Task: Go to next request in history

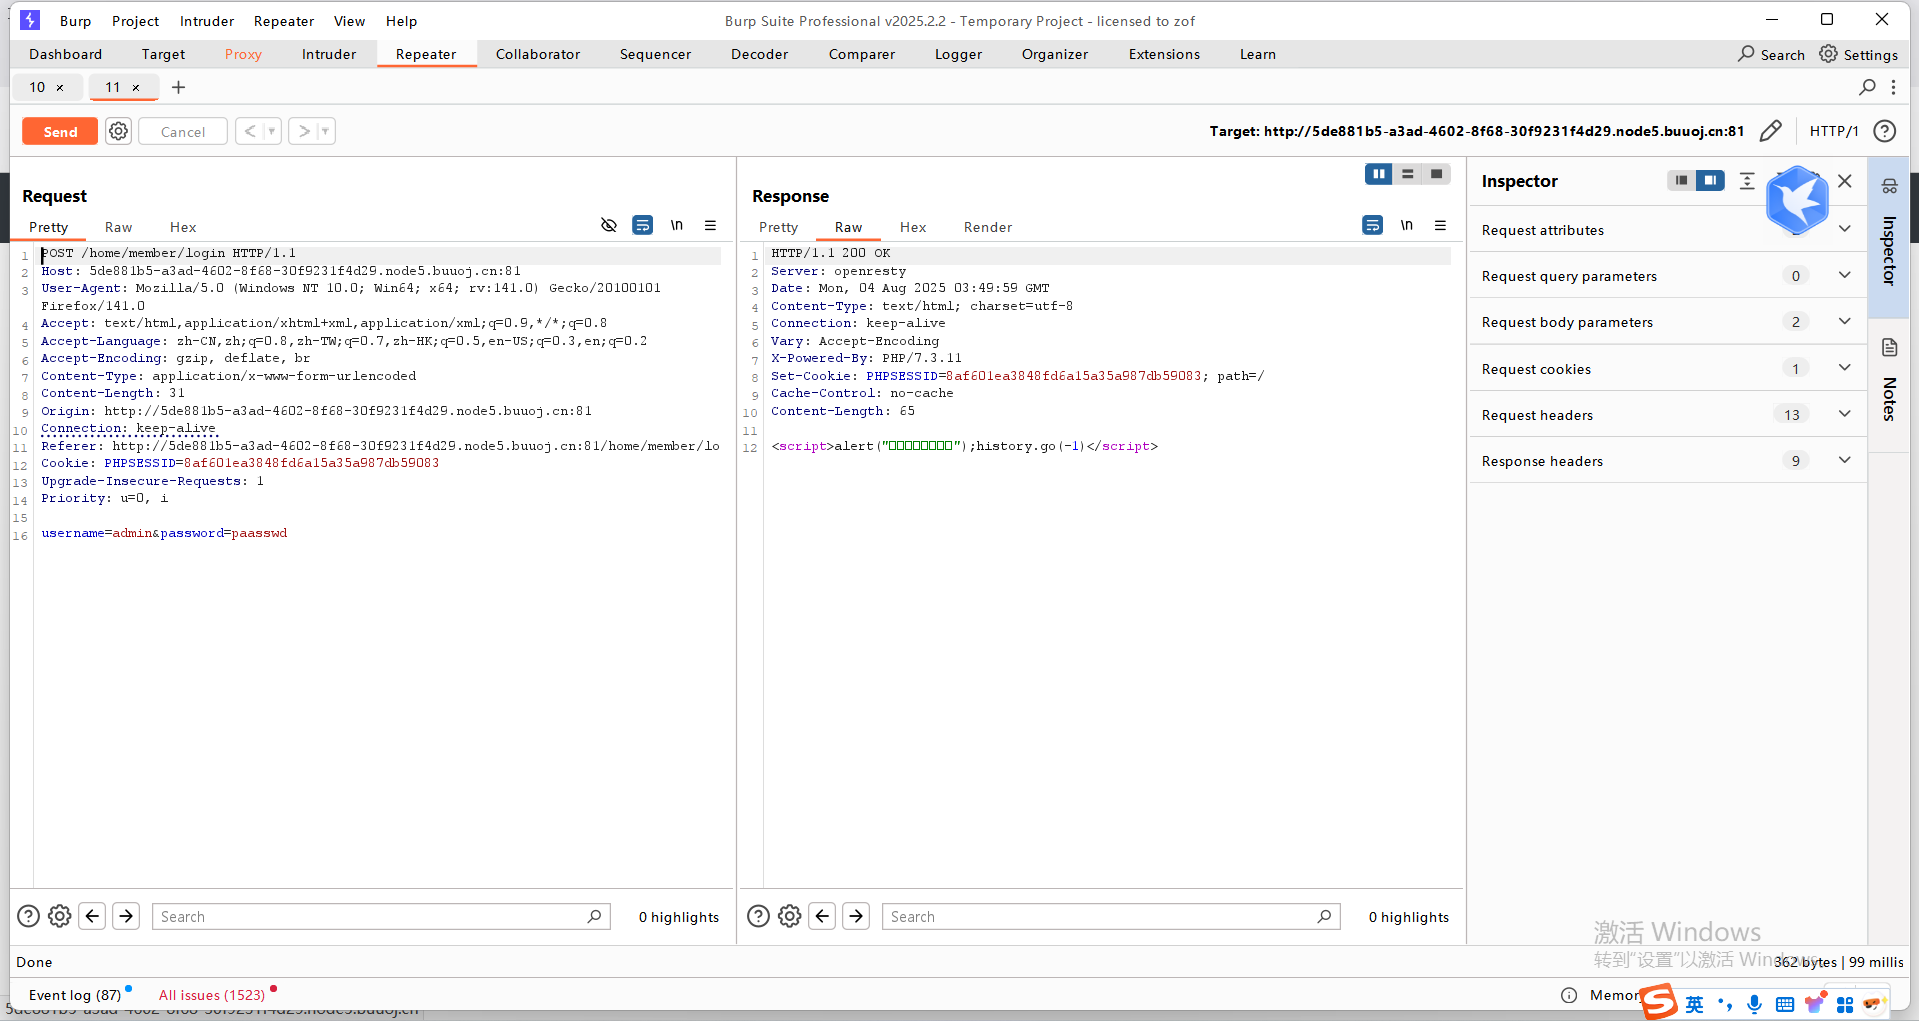Action: (304, 132)
